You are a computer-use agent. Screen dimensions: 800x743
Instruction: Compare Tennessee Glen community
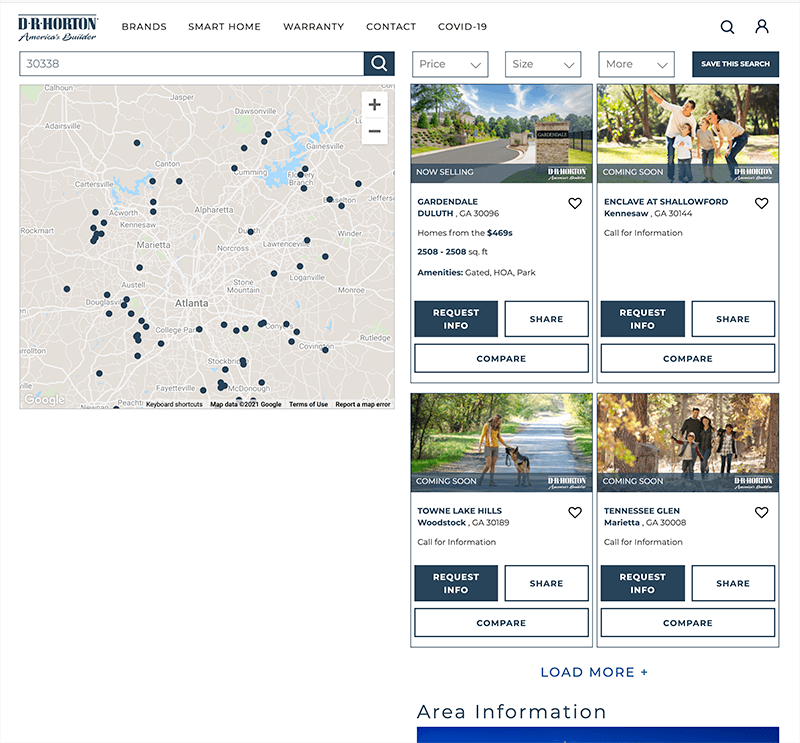(688, 623)
